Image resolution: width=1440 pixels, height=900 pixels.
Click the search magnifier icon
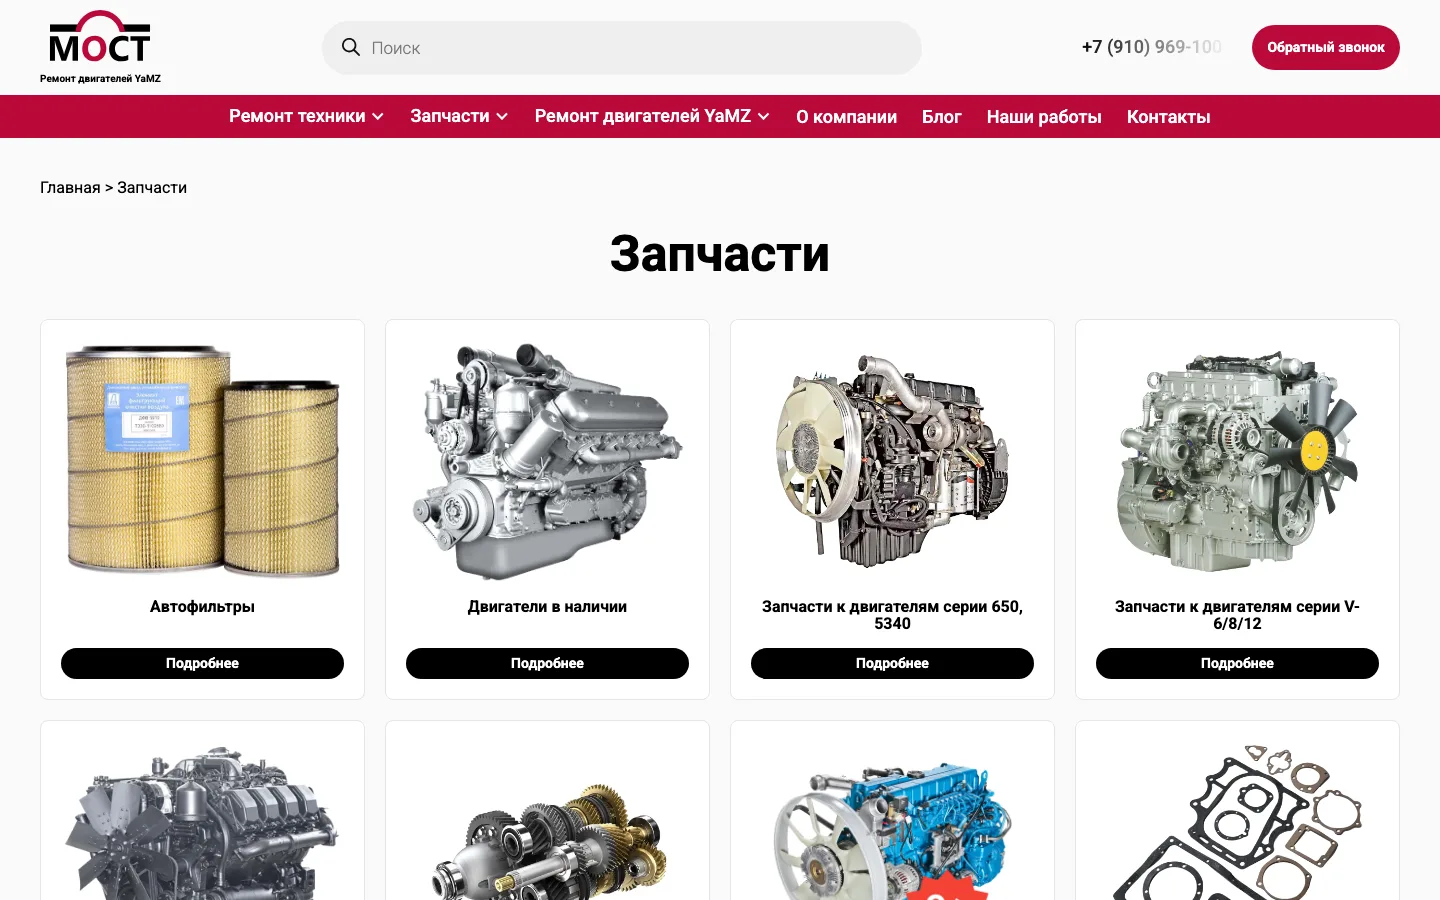coord(351,47)
